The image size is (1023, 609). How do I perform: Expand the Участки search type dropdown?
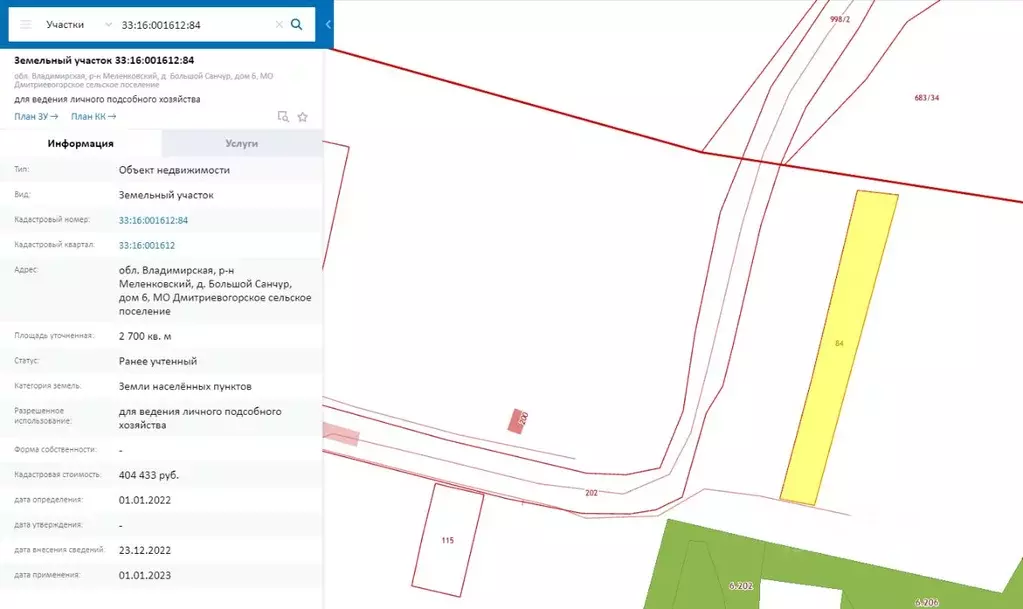(x=108, y=24)
